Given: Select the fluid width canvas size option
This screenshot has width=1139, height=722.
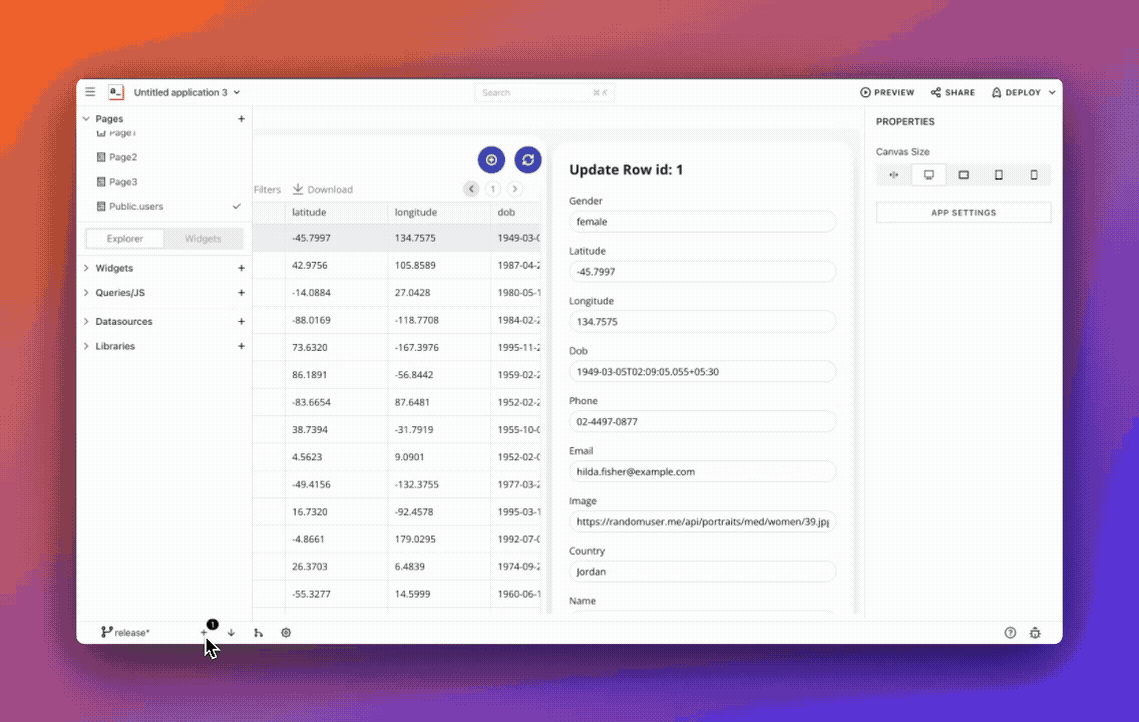Looking at the screenshot, I should coord(894,175).
